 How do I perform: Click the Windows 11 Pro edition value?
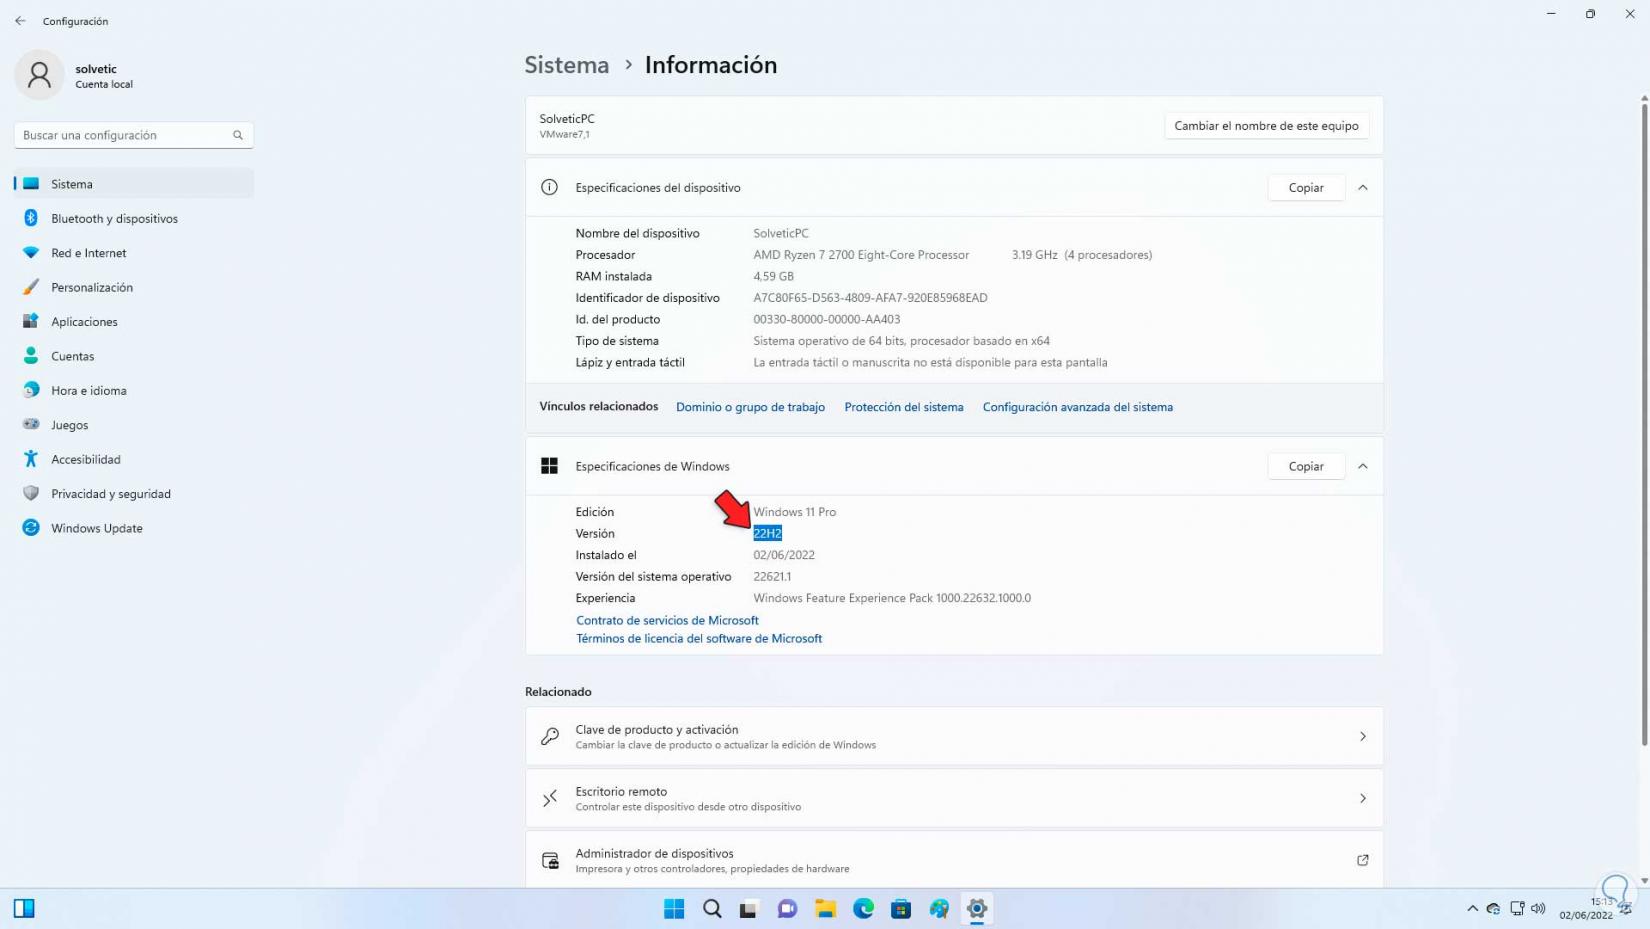(x=795, y=512)
